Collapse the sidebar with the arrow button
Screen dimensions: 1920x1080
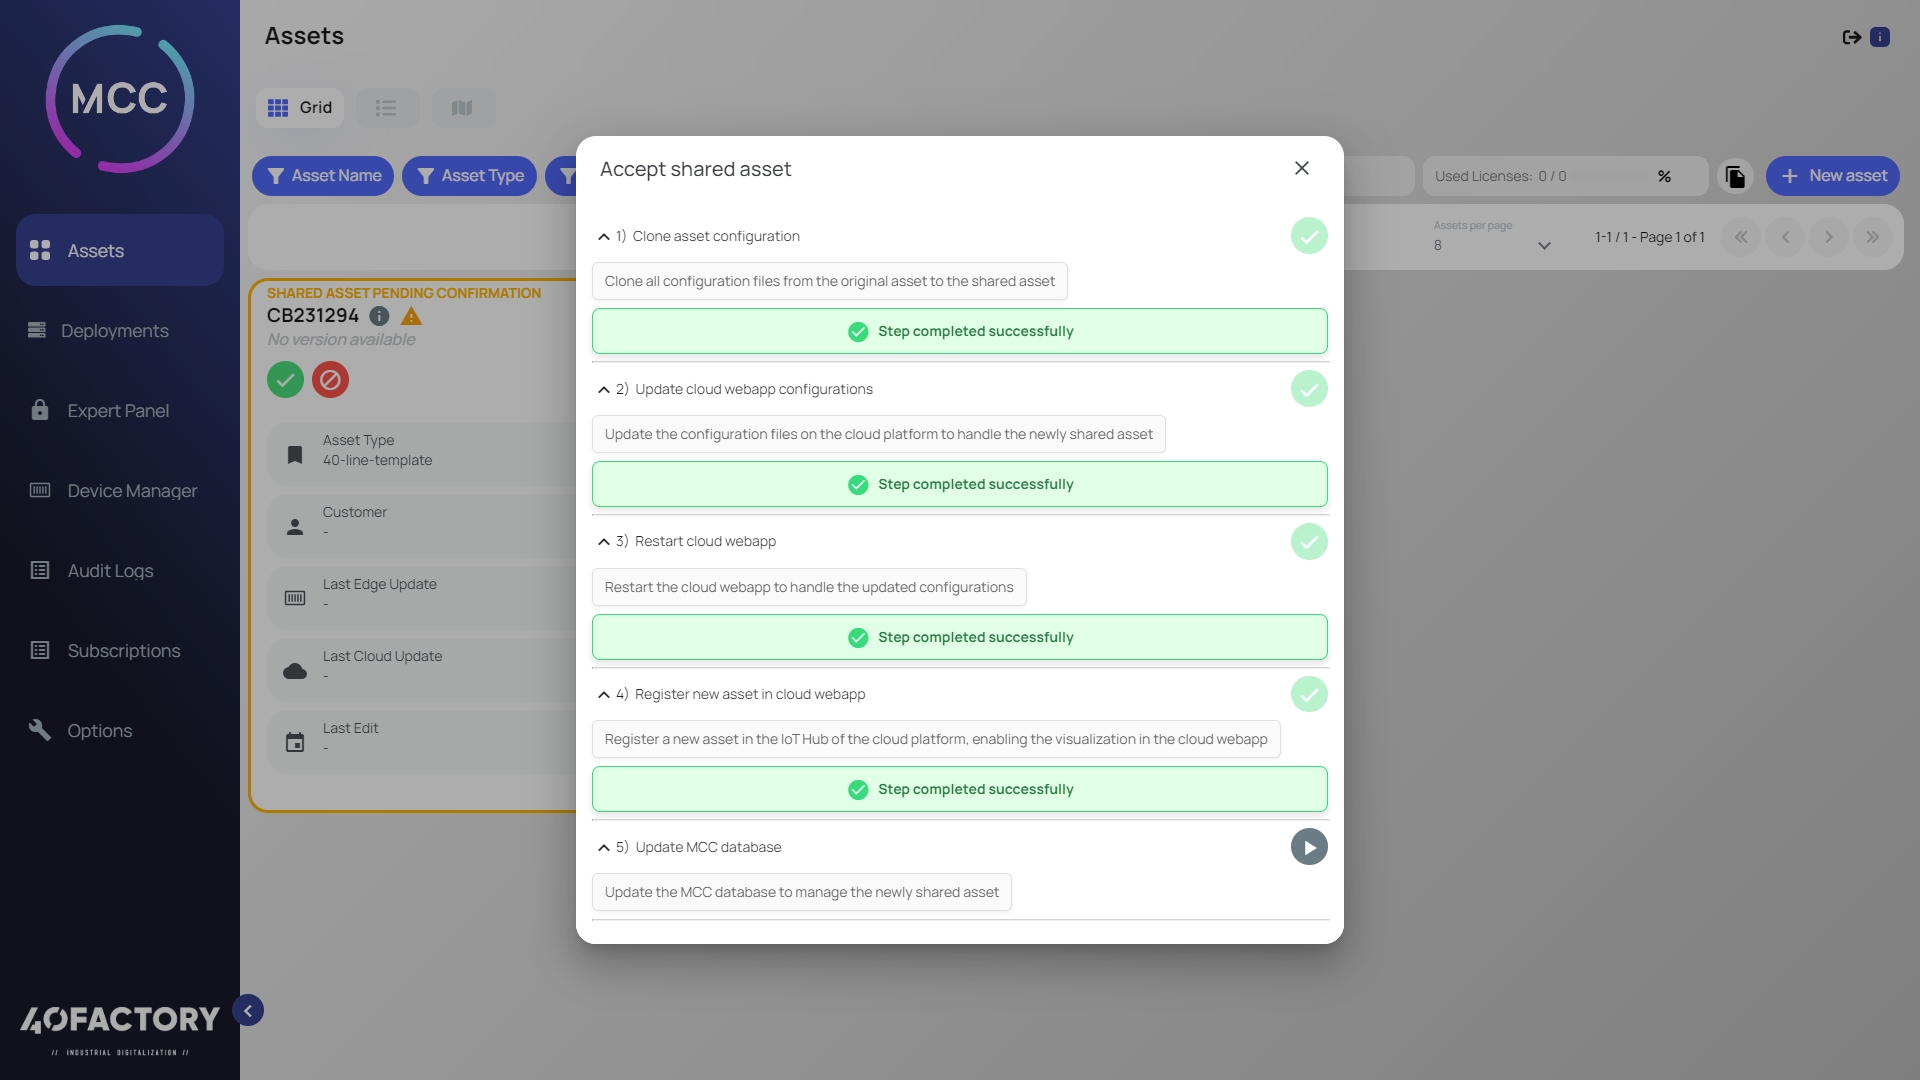pyautogui.click(x=248, y=1010)
